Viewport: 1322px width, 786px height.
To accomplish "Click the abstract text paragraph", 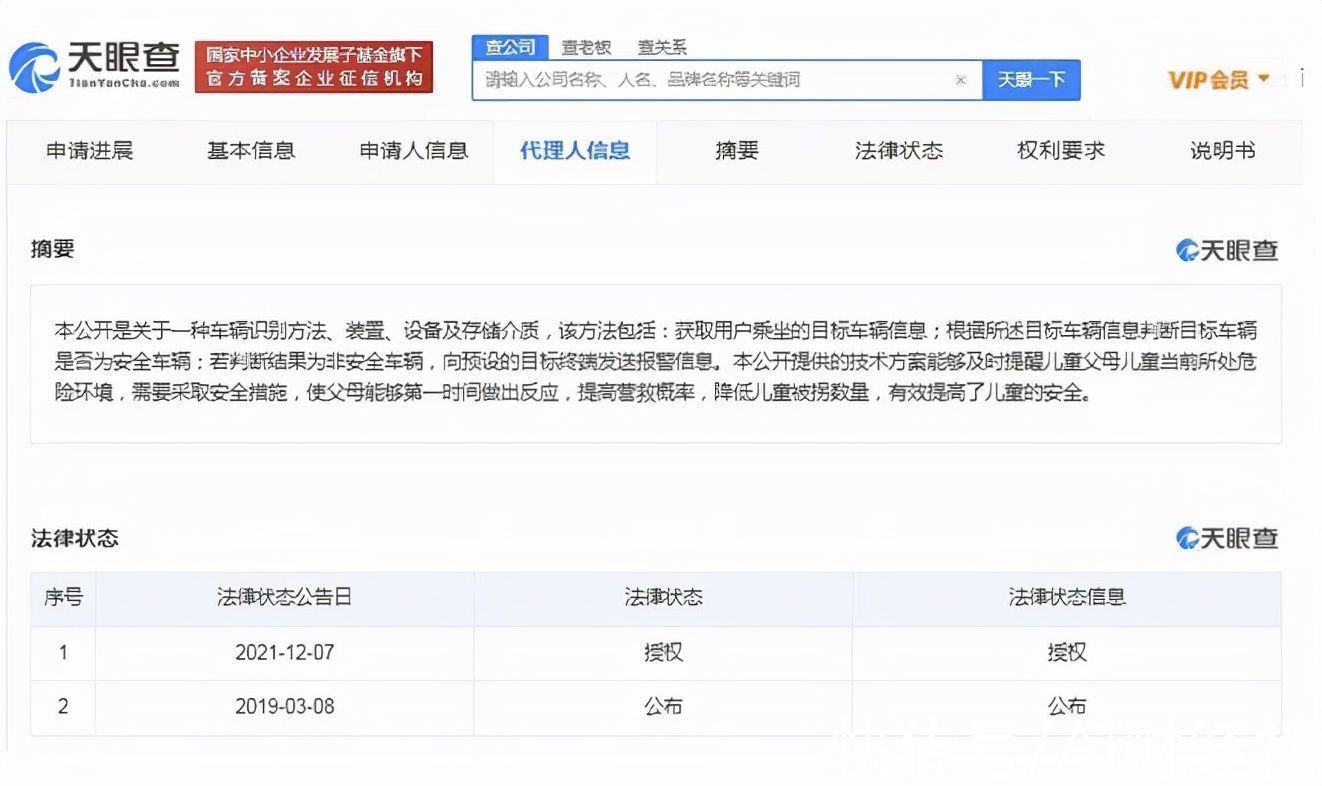I will (655, 362).
